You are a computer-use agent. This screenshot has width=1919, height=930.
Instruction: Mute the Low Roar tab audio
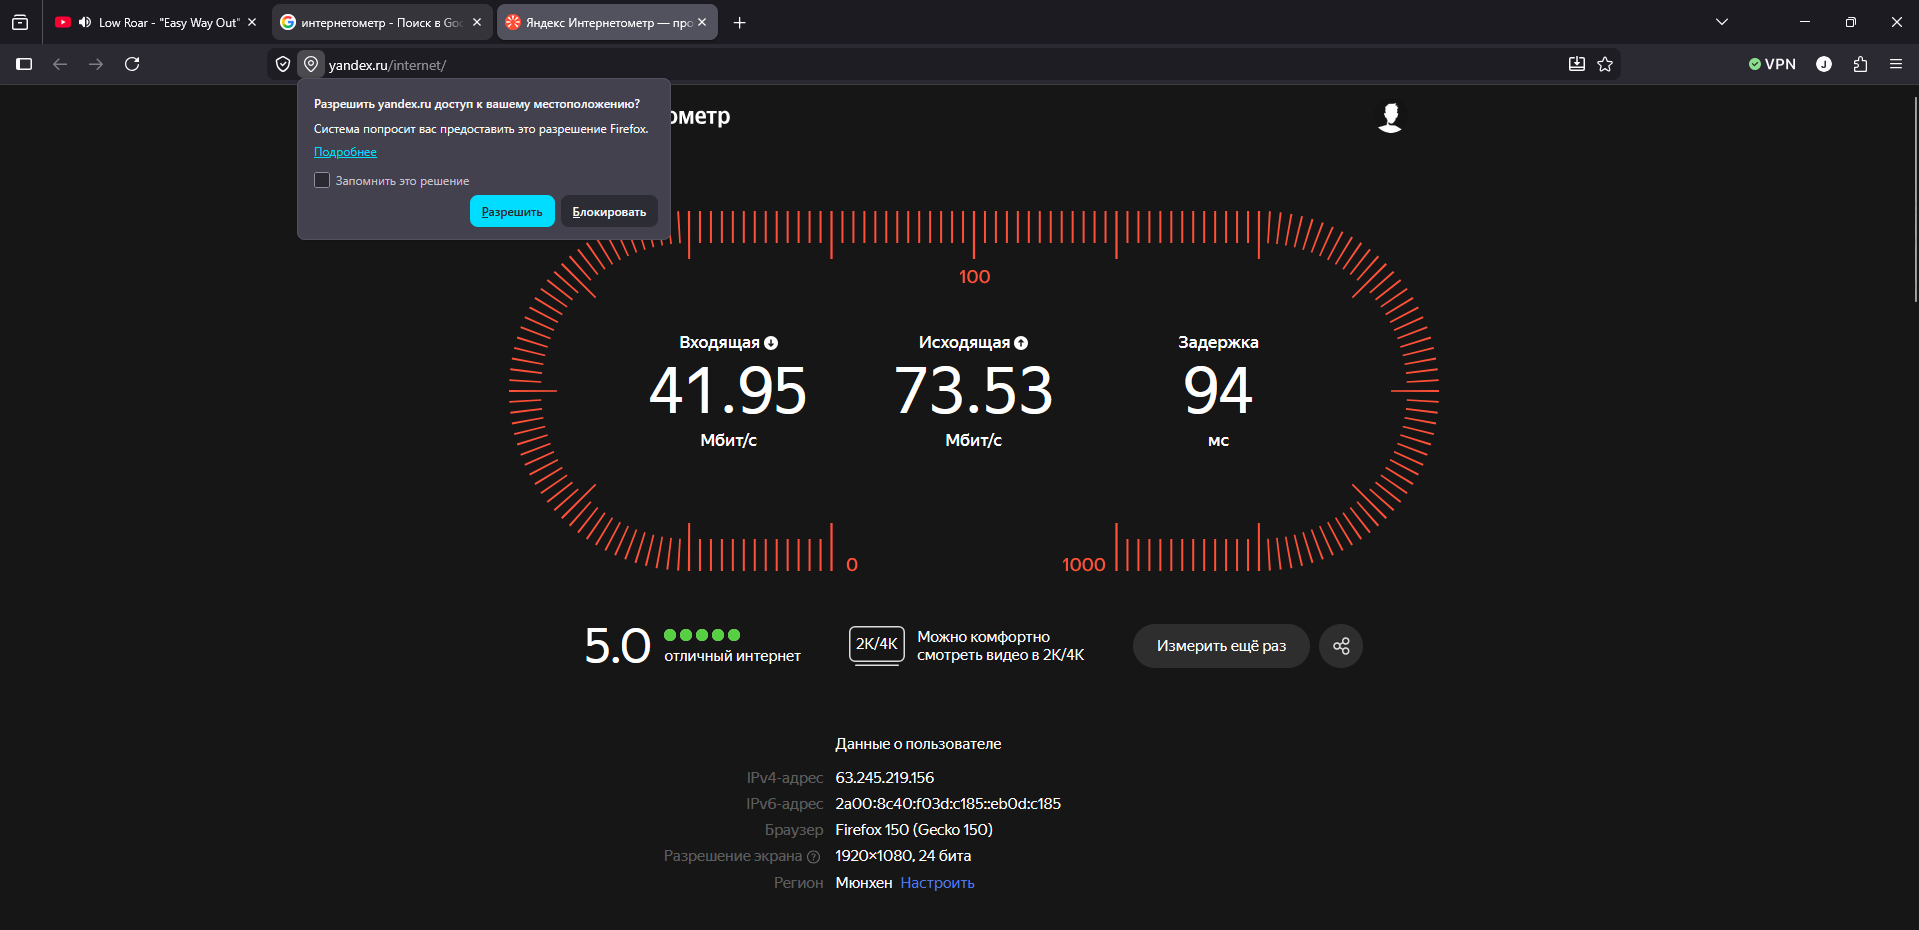tap(85, 22)
